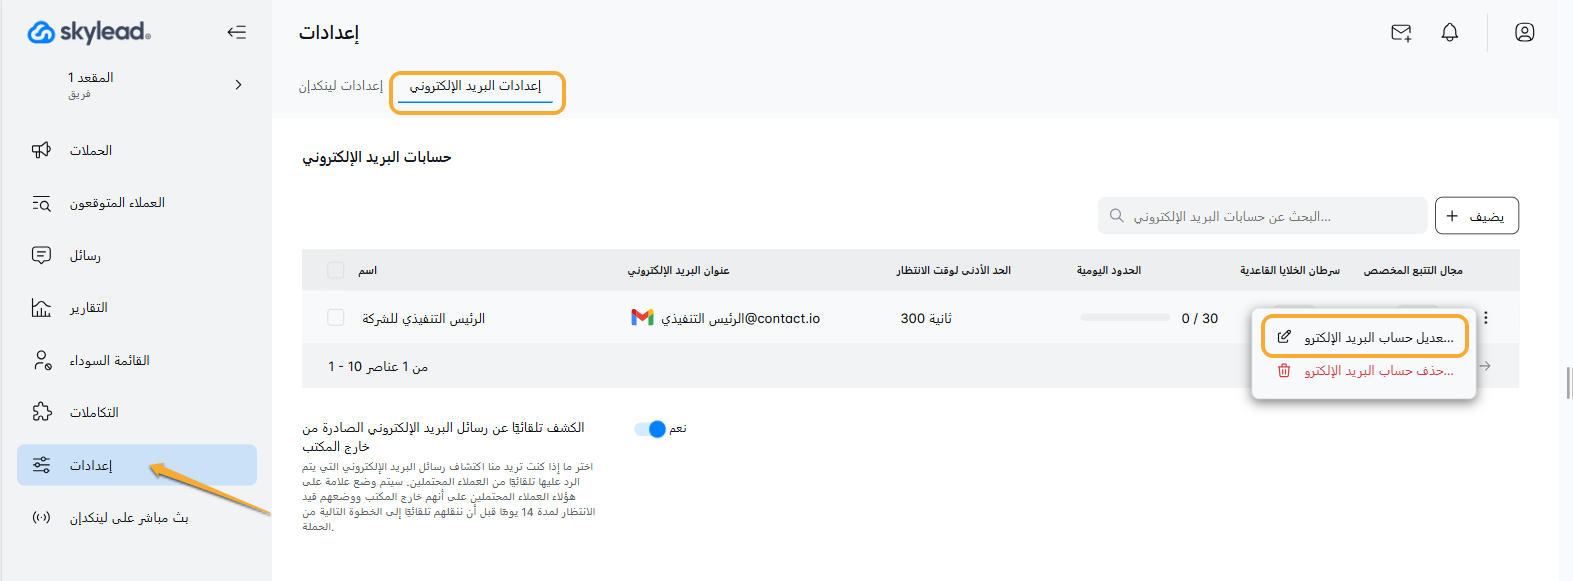Choose the edit email account menu option
This screenshot has width=1573, height=581.
(x=1365, y=338)
